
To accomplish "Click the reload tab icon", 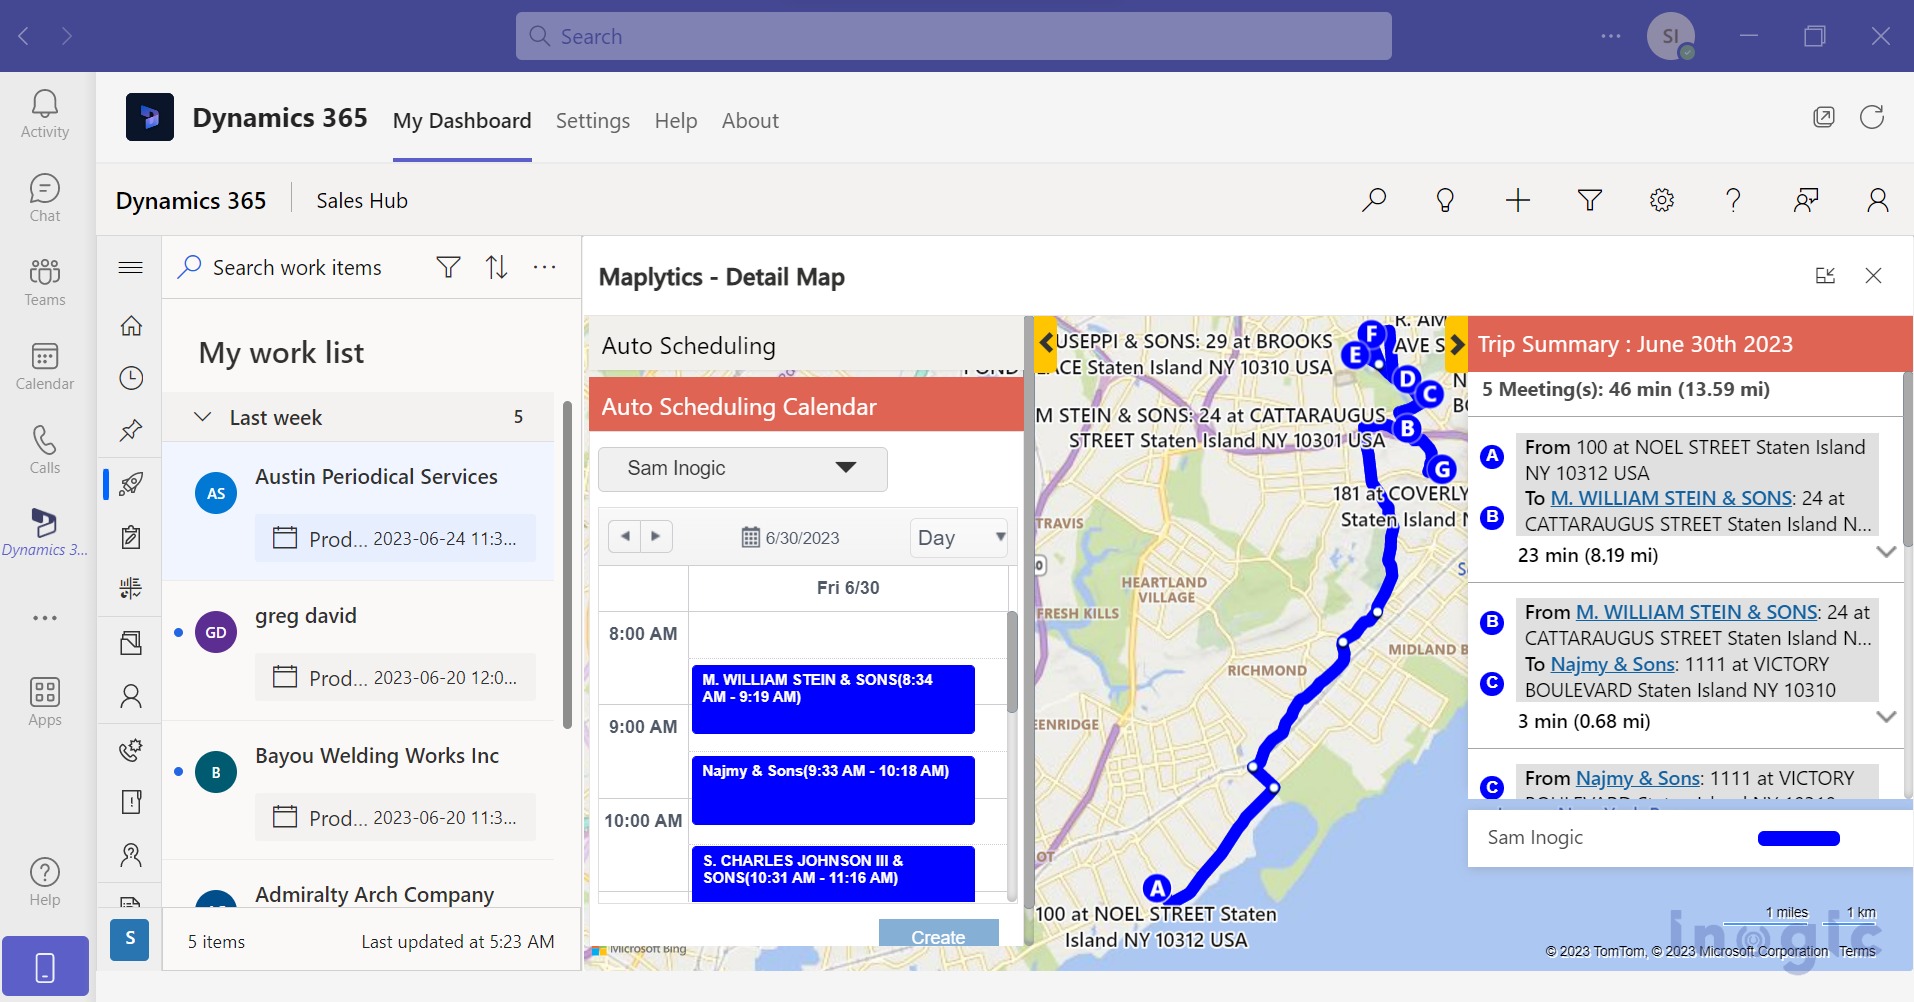I will [x=1872, y=117].
